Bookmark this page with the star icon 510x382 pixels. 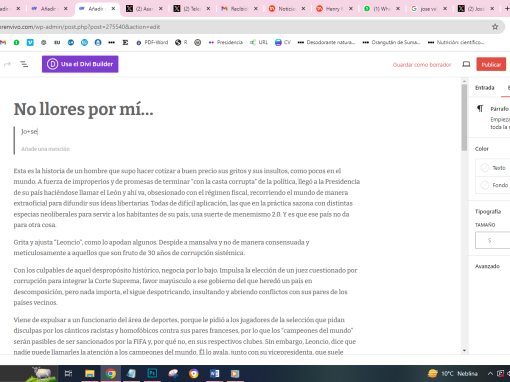[495, 27]
